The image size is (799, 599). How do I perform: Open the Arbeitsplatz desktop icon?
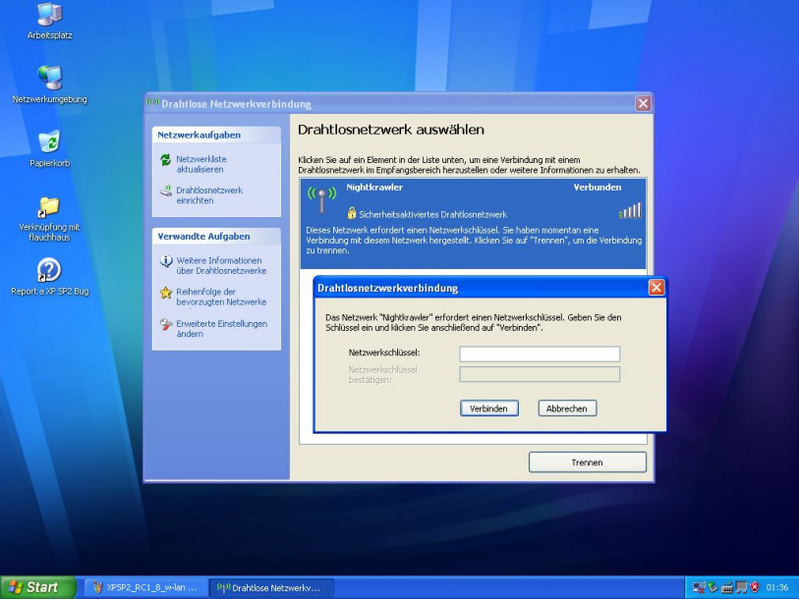tap(49, 20)
